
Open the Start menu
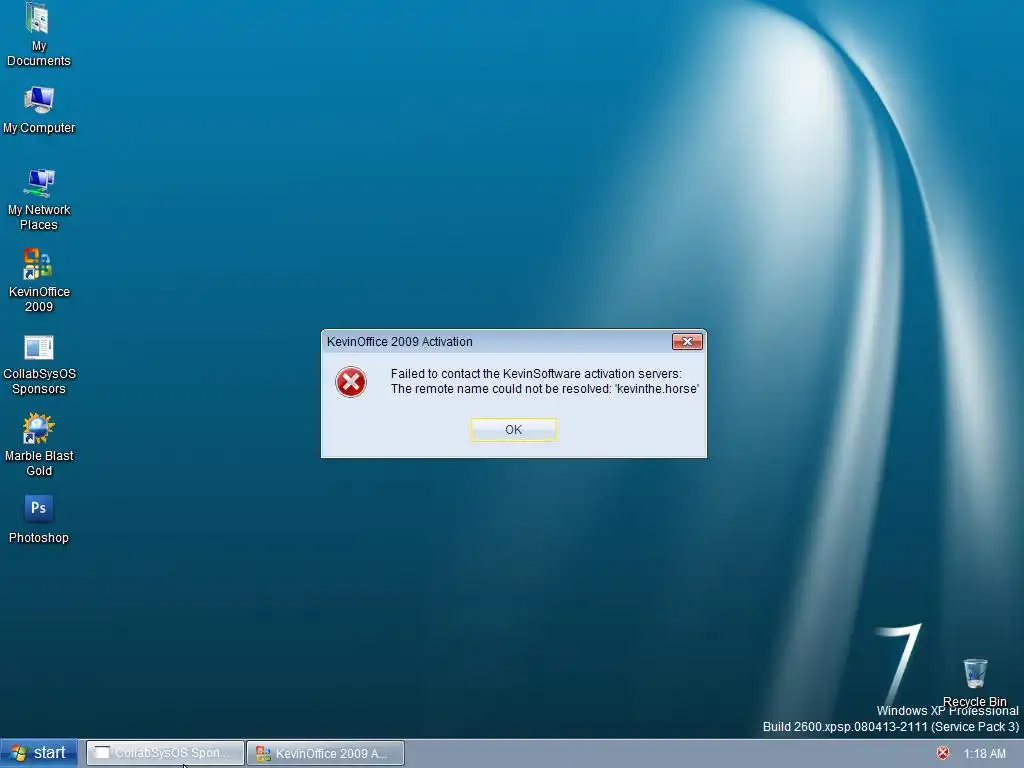point(39,753)
